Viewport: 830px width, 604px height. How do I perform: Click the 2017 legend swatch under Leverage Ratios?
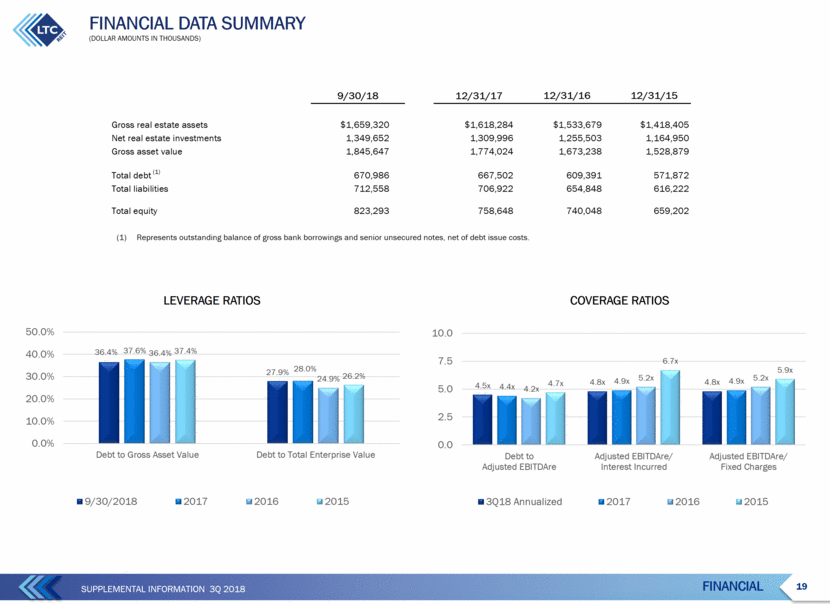point(178,501)
